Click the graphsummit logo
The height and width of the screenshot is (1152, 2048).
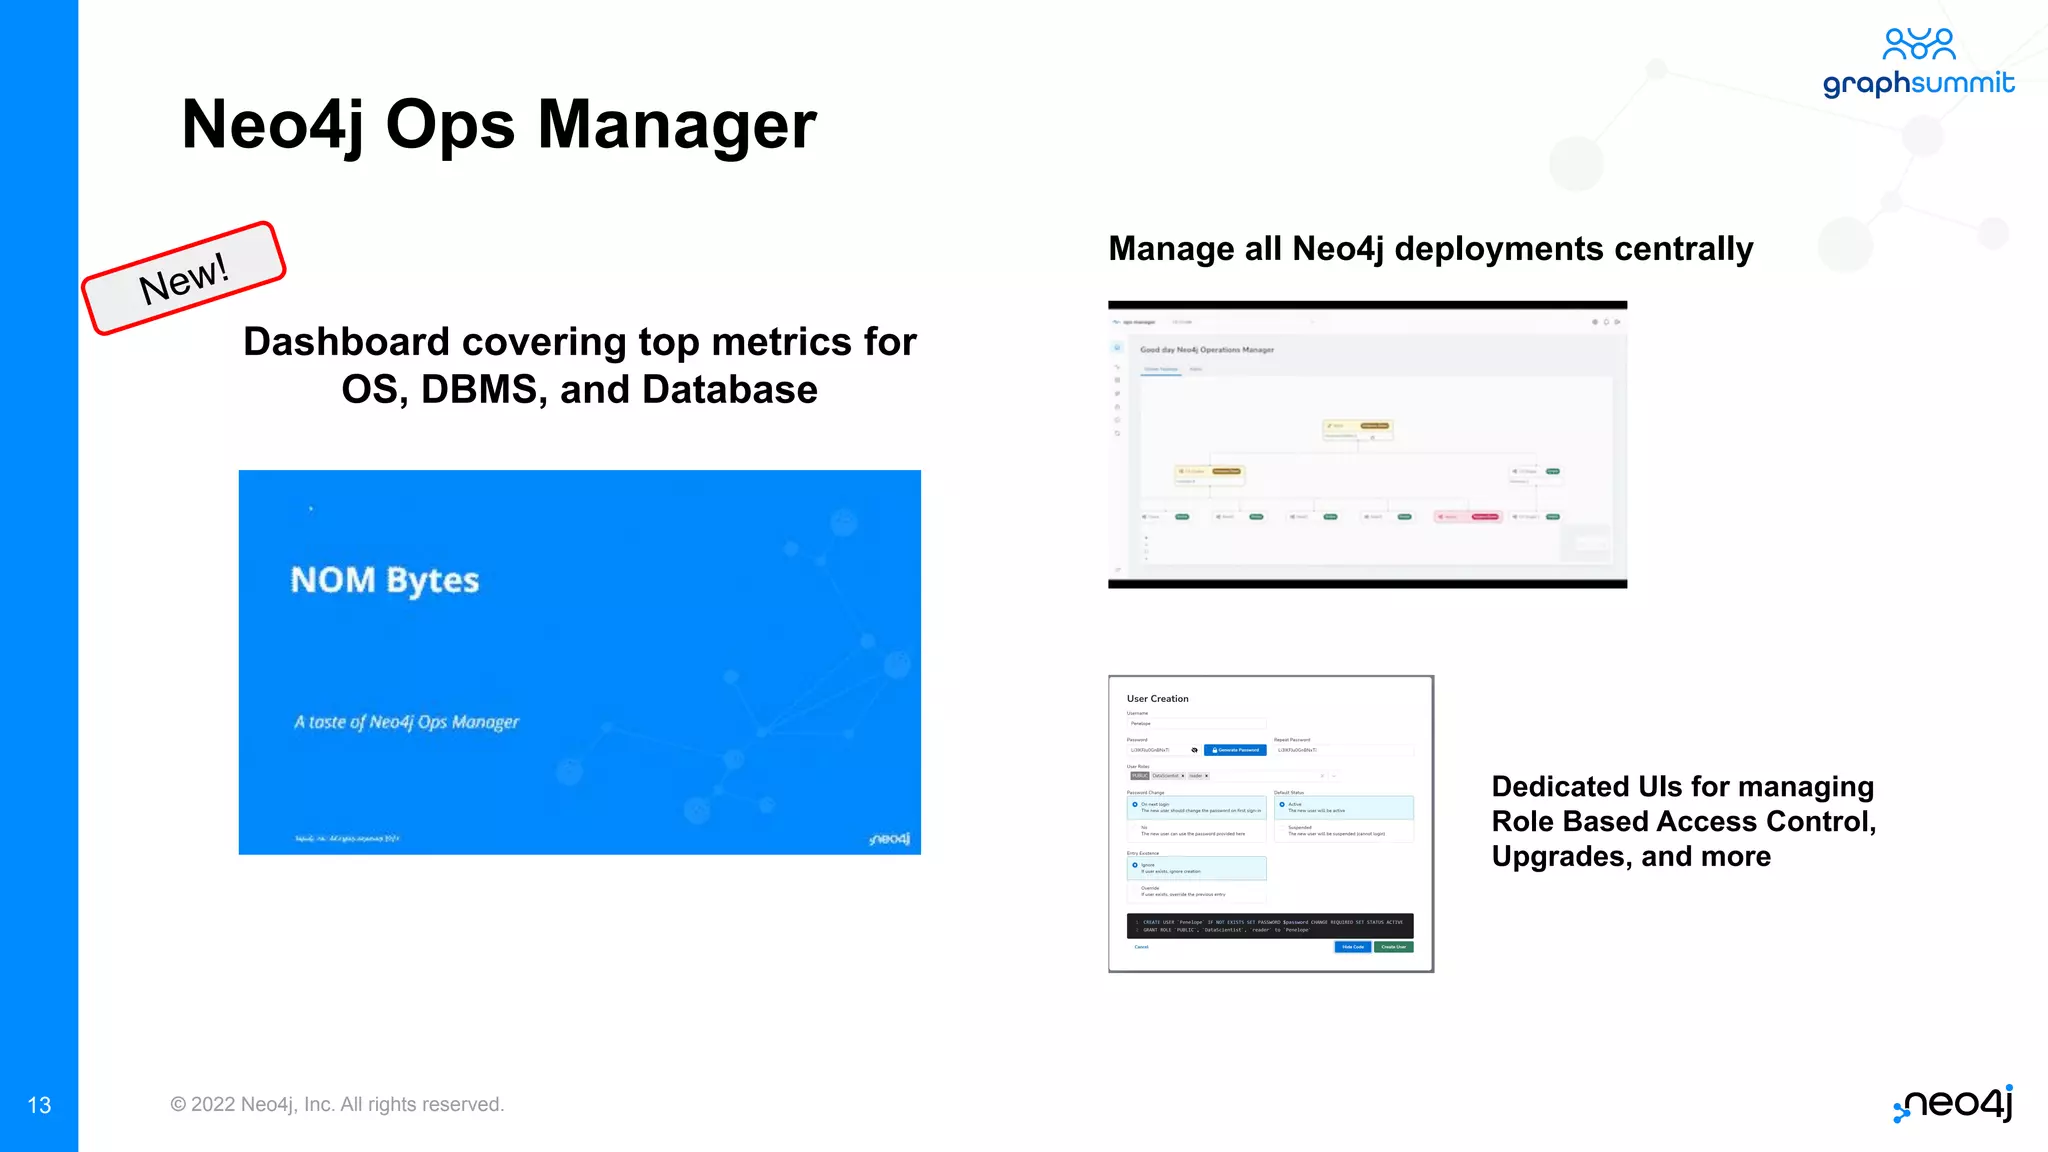[1918, 62]
